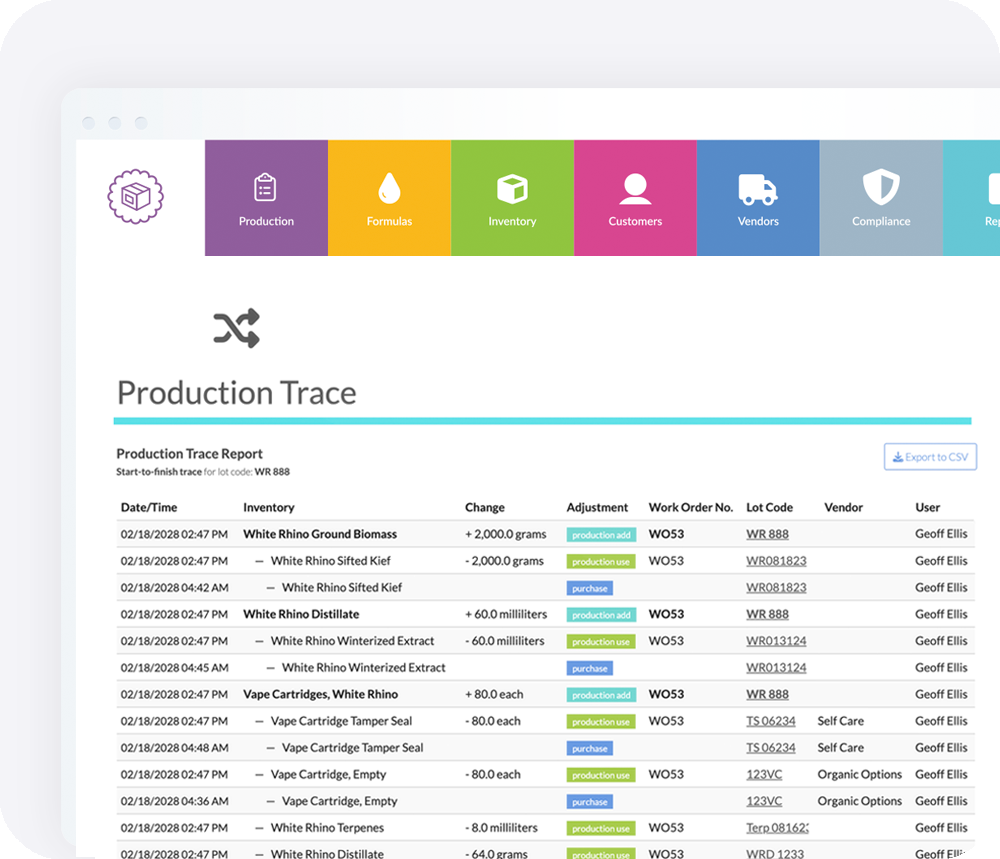This screenshot has width=1000, height=859.
Task: Click + 80.0 each change value
Action: point(494,694)
